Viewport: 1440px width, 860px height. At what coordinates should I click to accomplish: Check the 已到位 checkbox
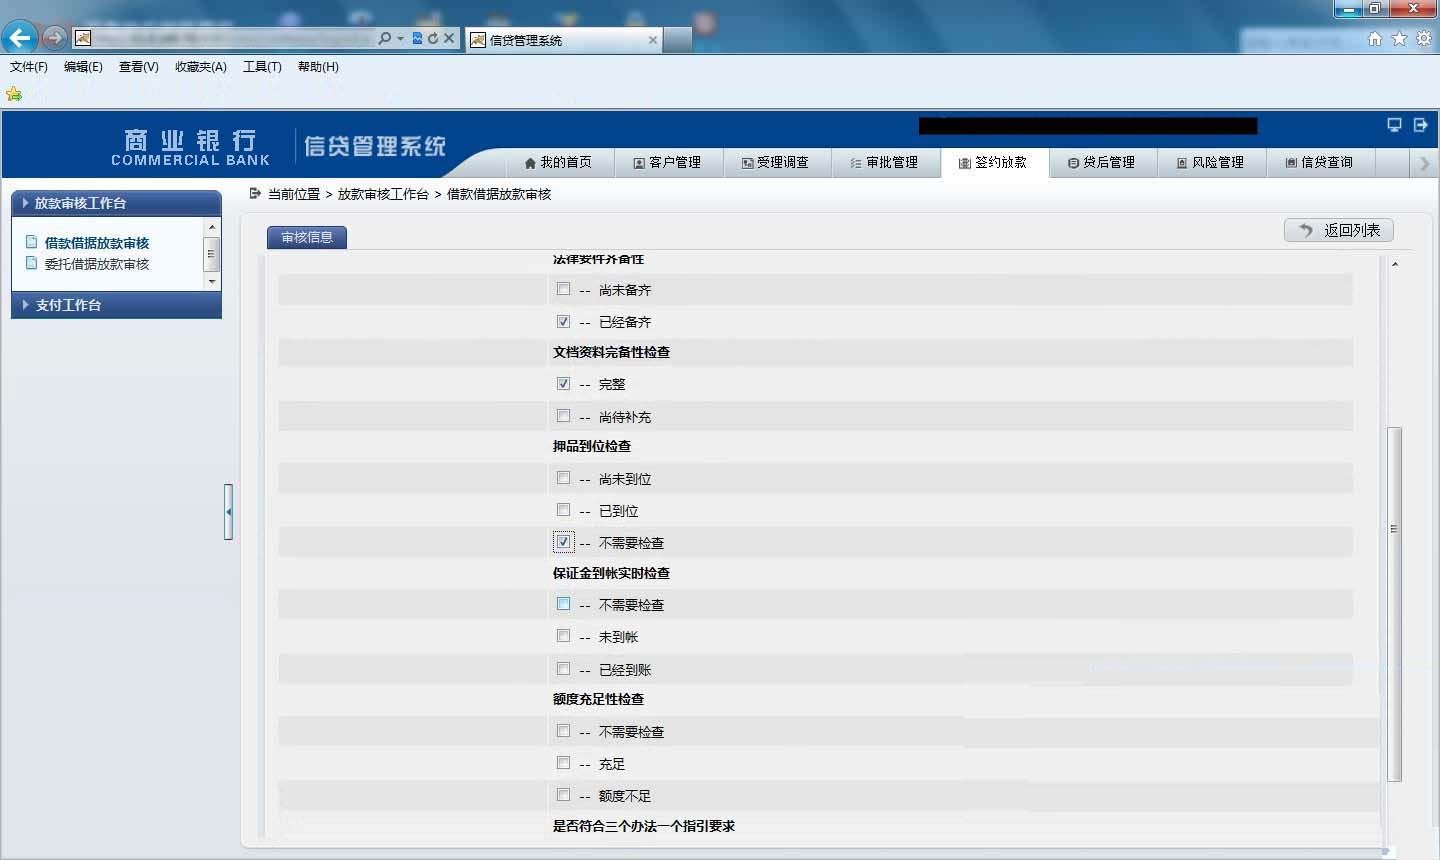click(x=564, y=509)
